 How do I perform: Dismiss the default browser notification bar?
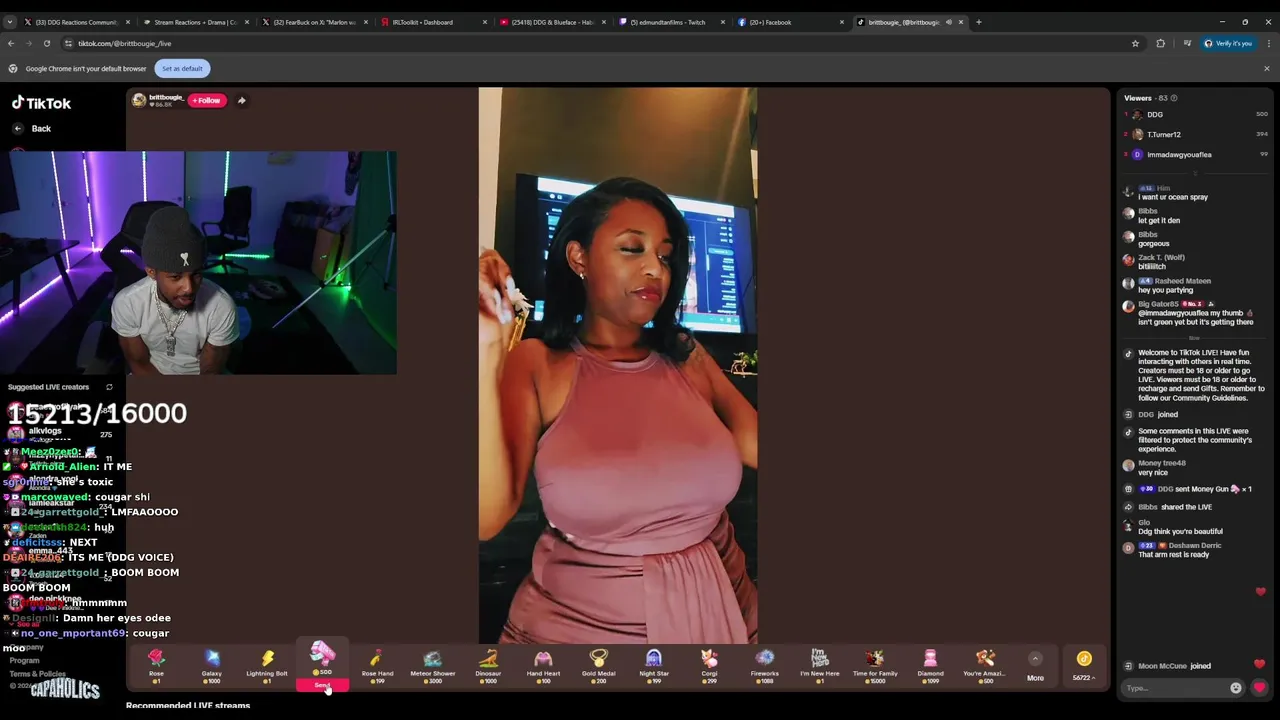1266,68
